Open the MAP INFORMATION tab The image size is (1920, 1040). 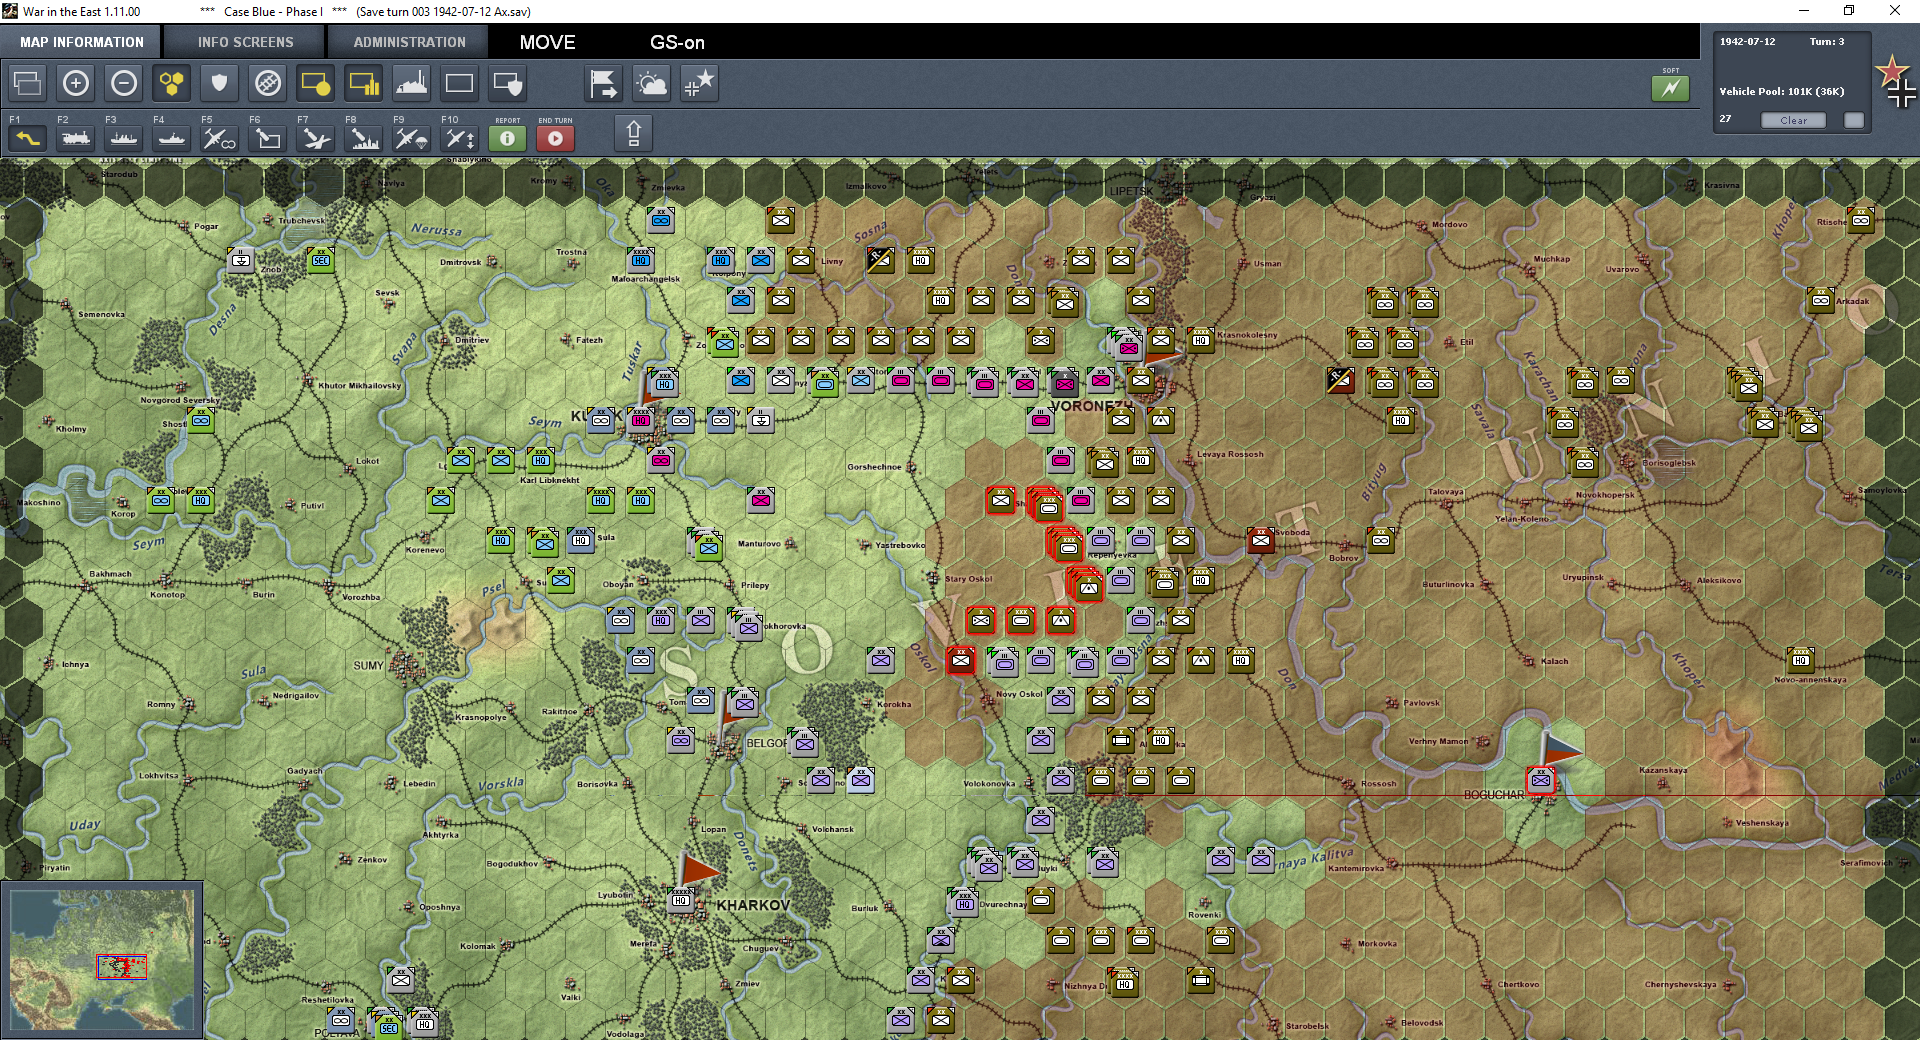[82, 42]
